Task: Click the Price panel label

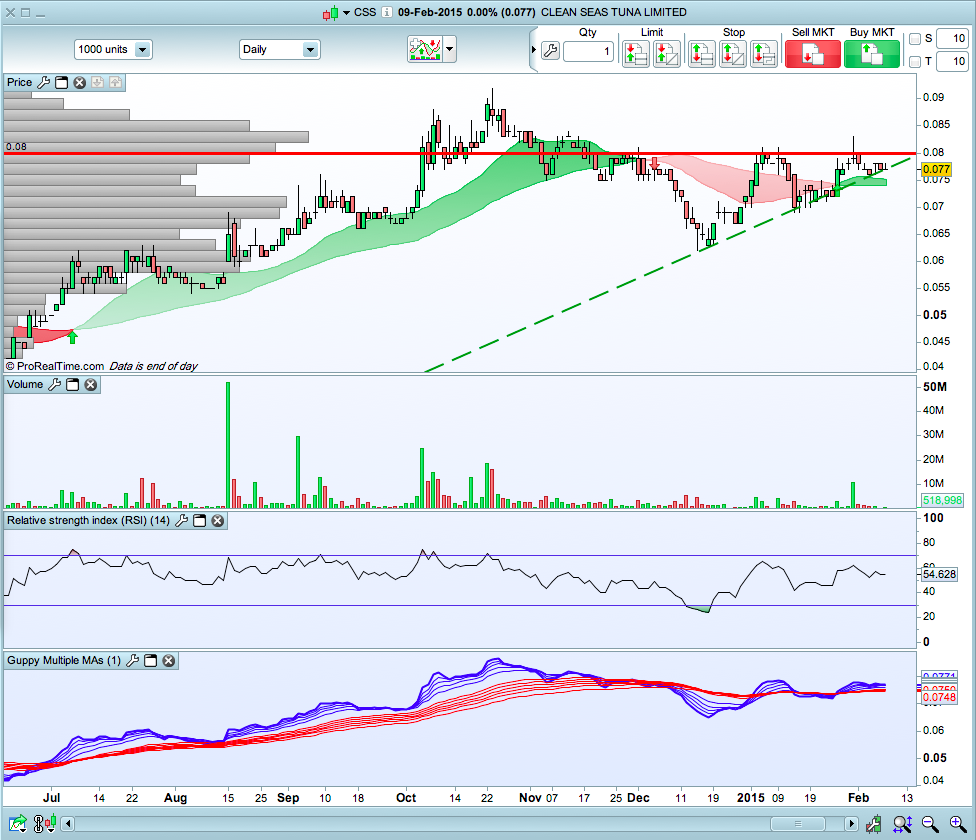Action: click(19, 82)
